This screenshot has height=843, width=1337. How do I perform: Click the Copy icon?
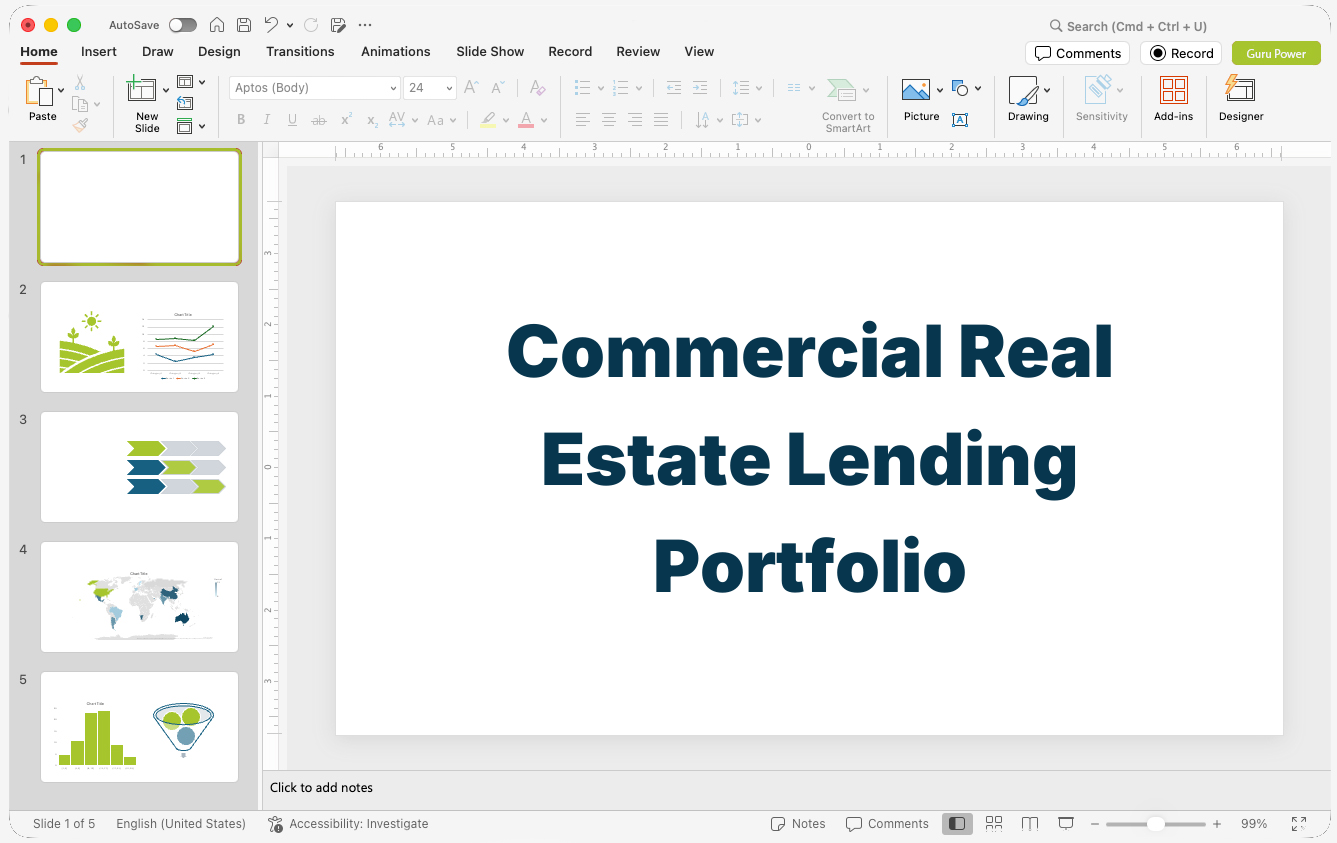tap(80, 104)
